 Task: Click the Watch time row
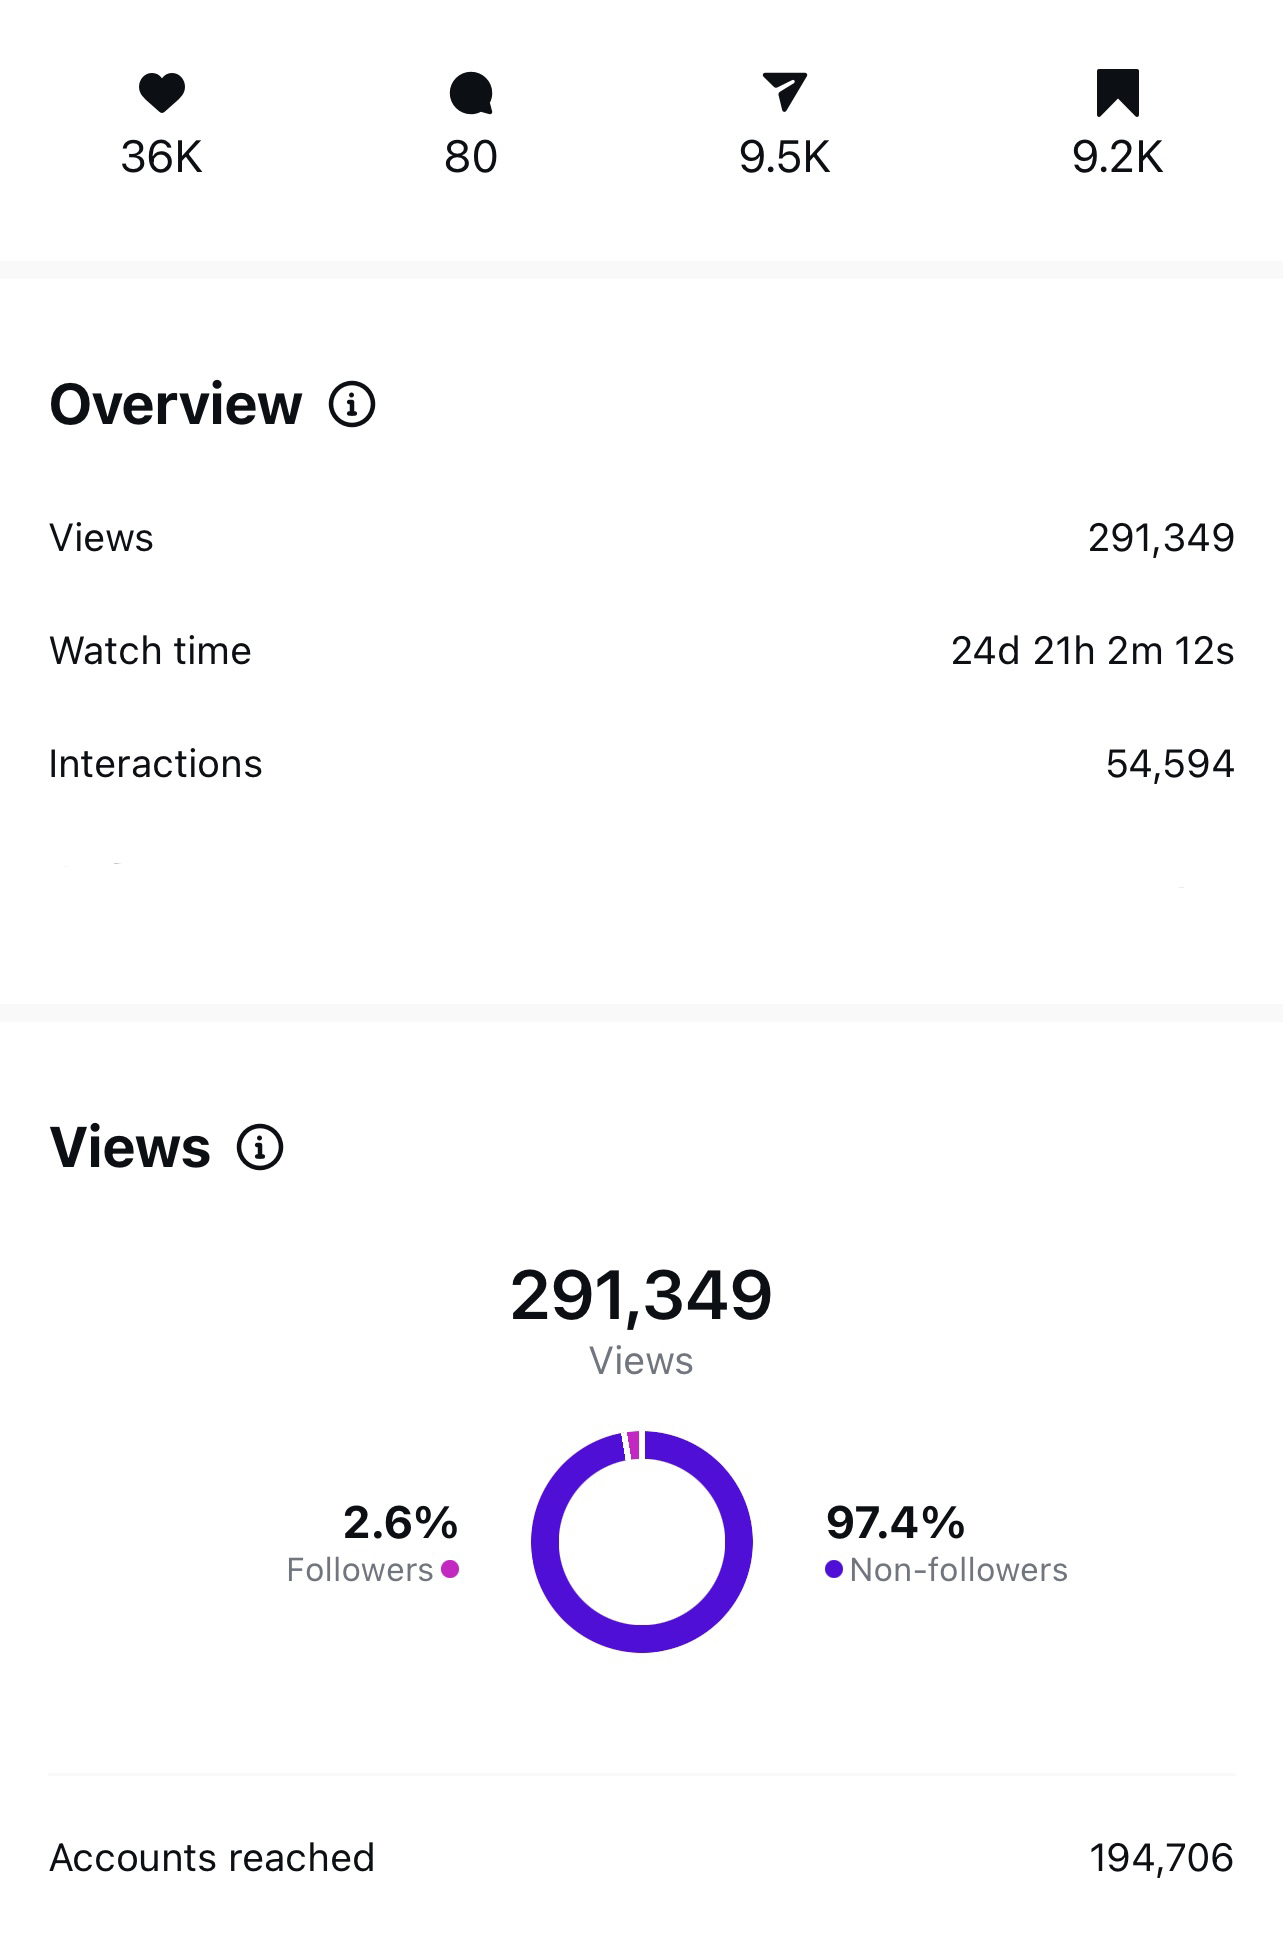[641, 651]
